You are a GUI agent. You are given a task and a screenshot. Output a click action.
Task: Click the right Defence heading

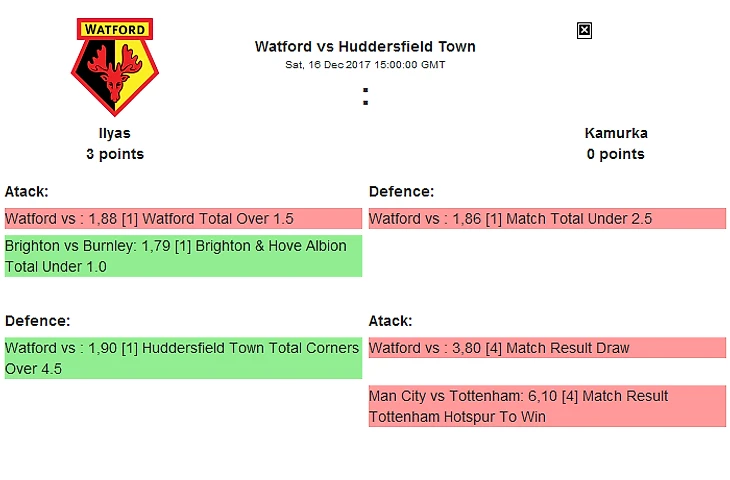[x=401, y=191]
